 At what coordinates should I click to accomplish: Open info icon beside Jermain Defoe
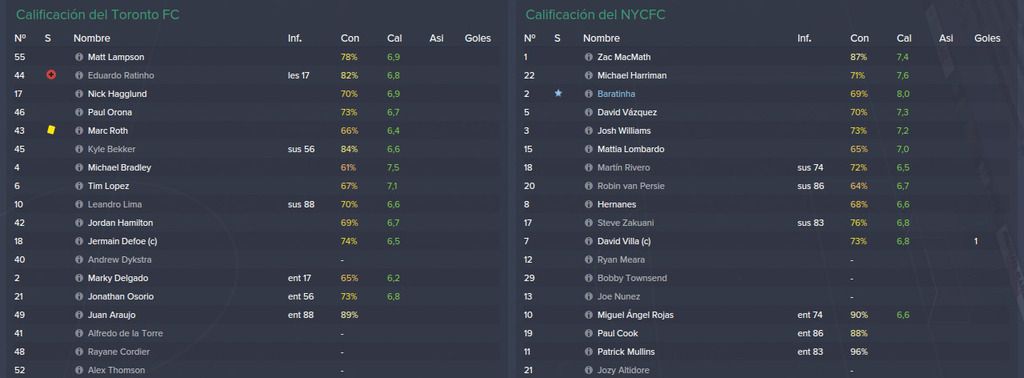(79, 242)
